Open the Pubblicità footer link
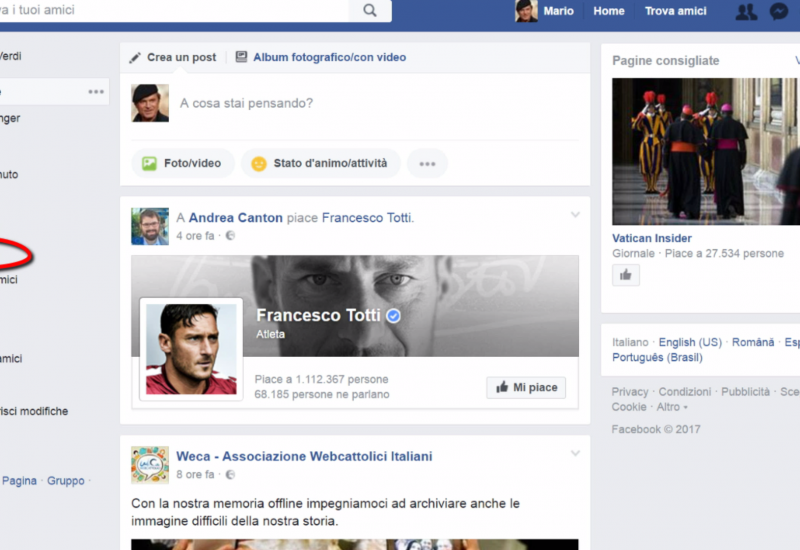This screenshot has height=550, width=800. point(745,392)
